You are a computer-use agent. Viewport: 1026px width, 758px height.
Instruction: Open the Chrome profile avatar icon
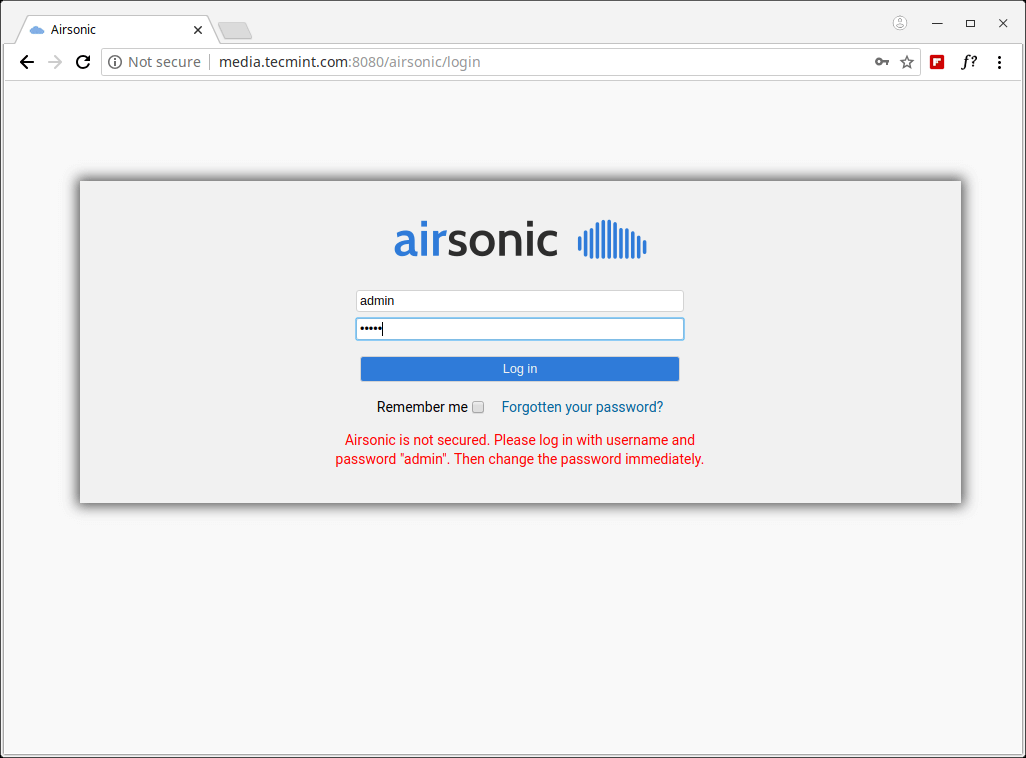(900, 23)
